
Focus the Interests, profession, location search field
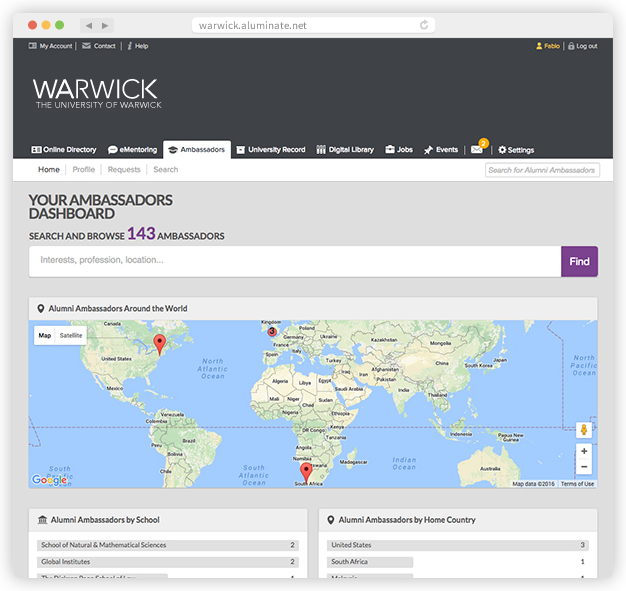click(x=295, y=262)
